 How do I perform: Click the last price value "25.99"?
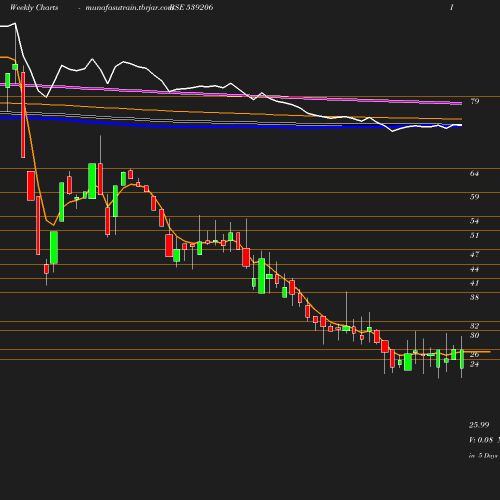479,425
